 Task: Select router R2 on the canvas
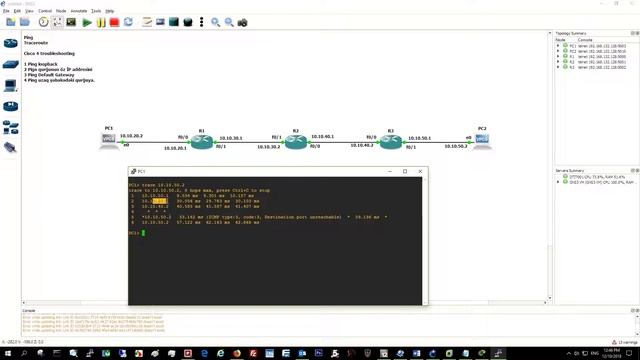[x=296, y=142]
